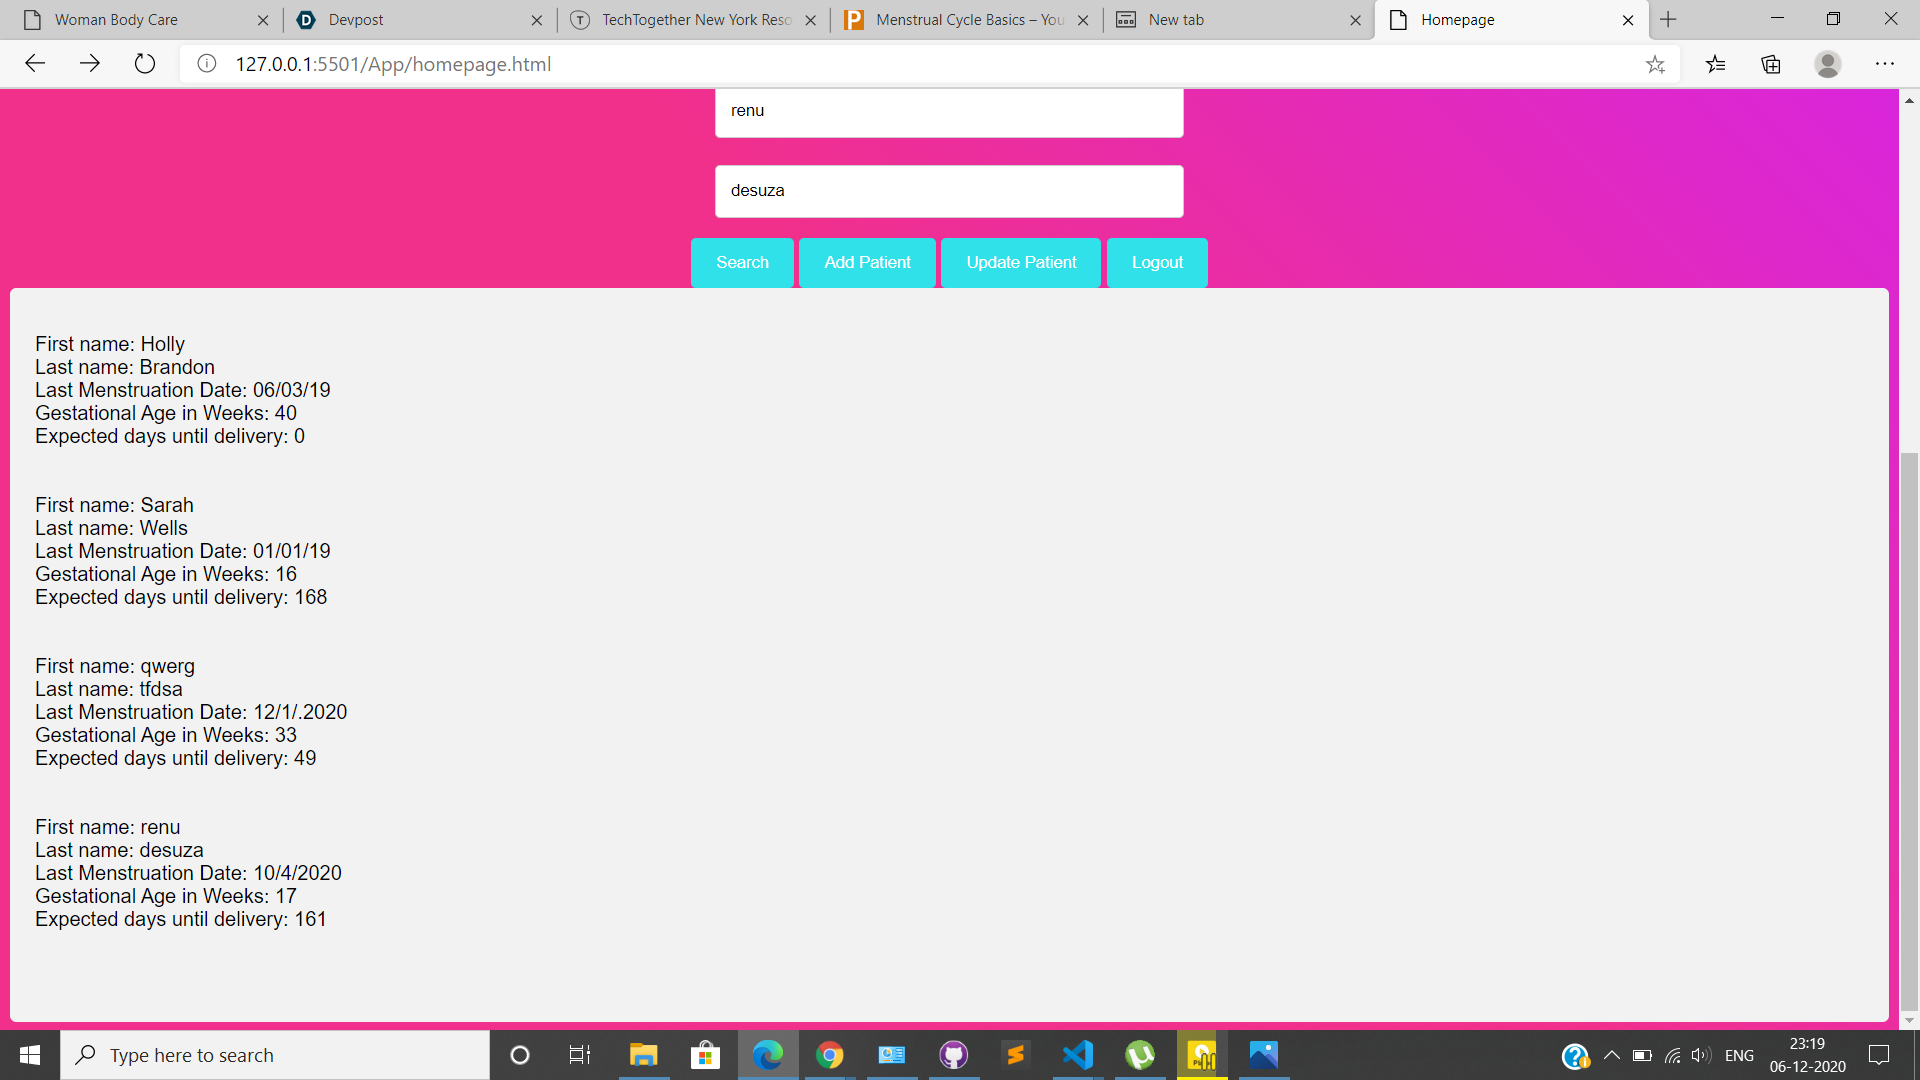Open the Favorites list icon
Image resolution: width=1920 pixels, height=1080 pixels.
click(1716, 64)
